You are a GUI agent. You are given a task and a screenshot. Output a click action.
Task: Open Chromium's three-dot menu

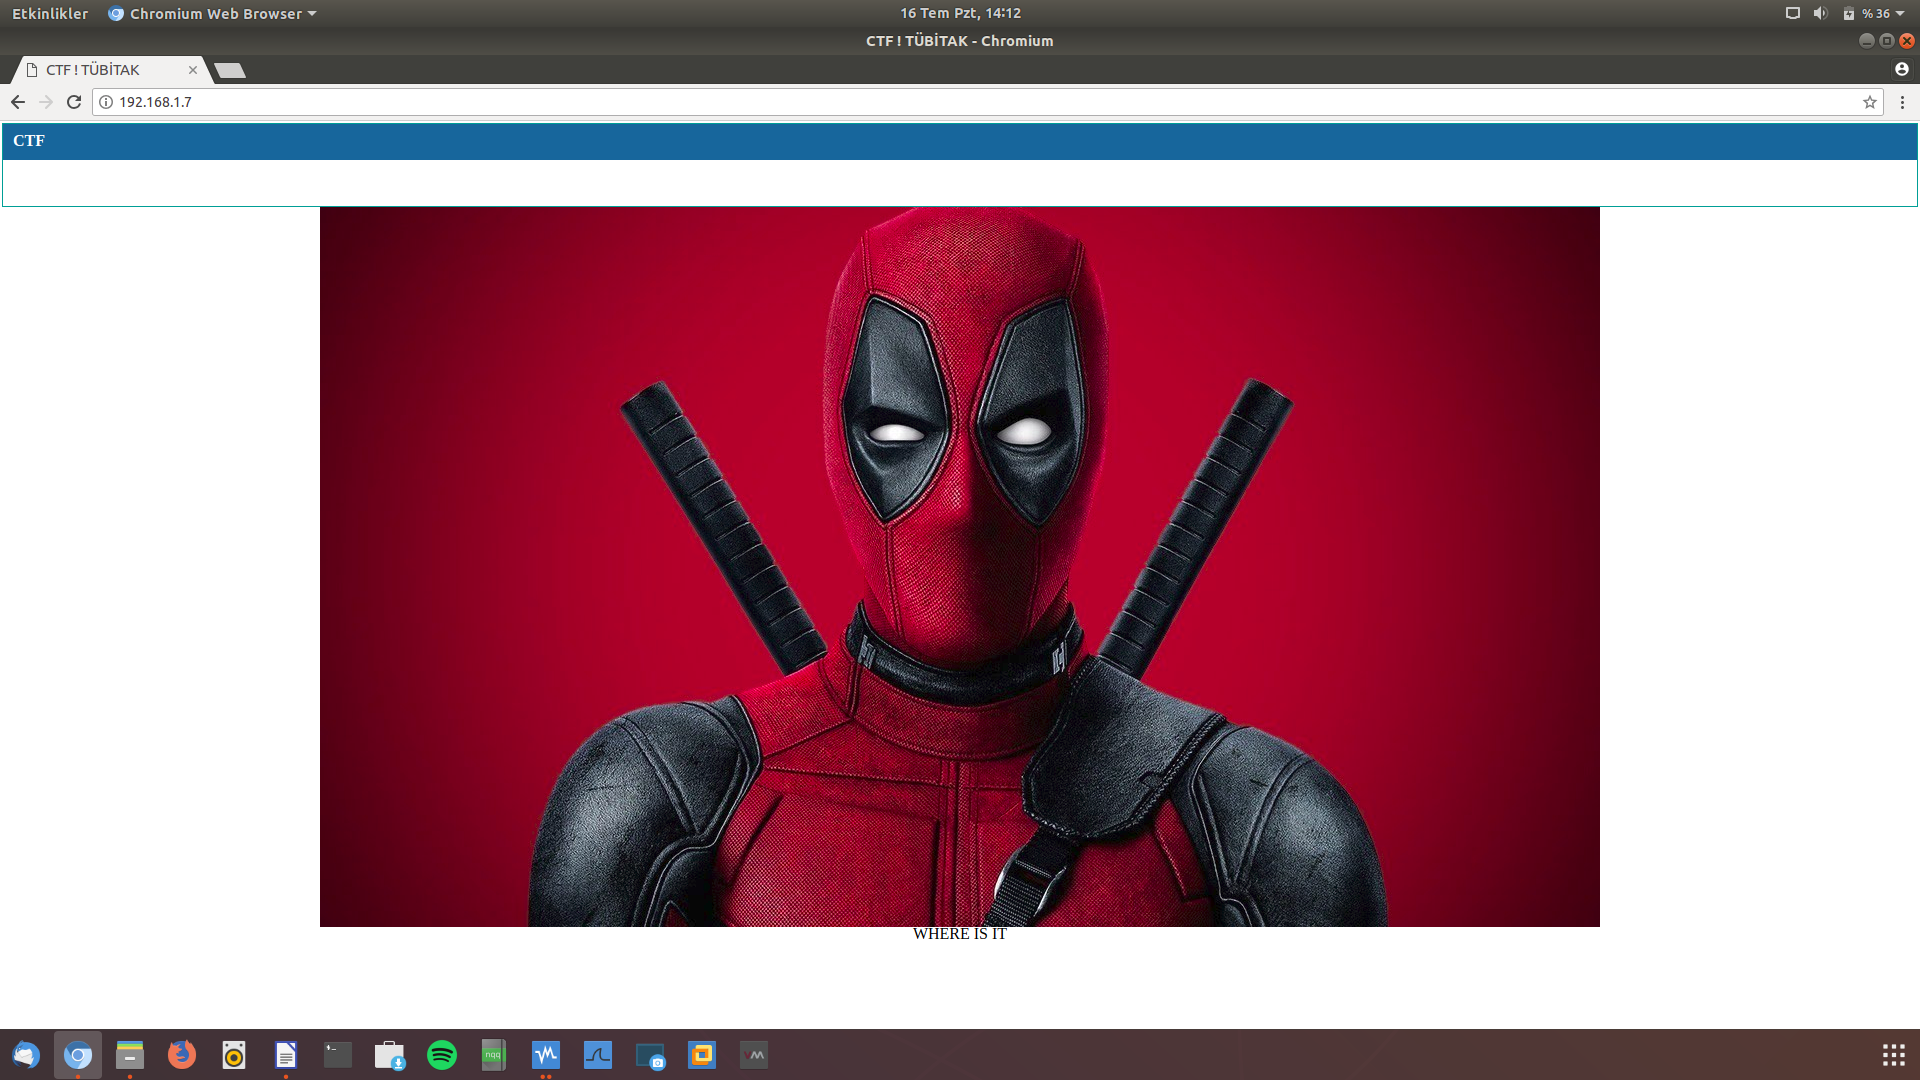click(x=1902, y=102)
